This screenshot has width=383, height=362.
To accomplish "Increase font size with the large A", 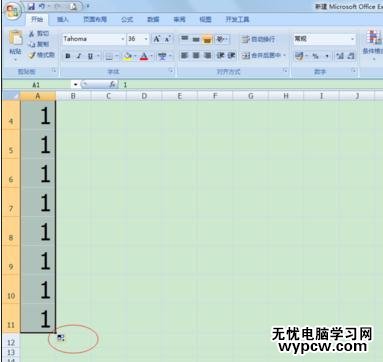I will tap(157, 39).
